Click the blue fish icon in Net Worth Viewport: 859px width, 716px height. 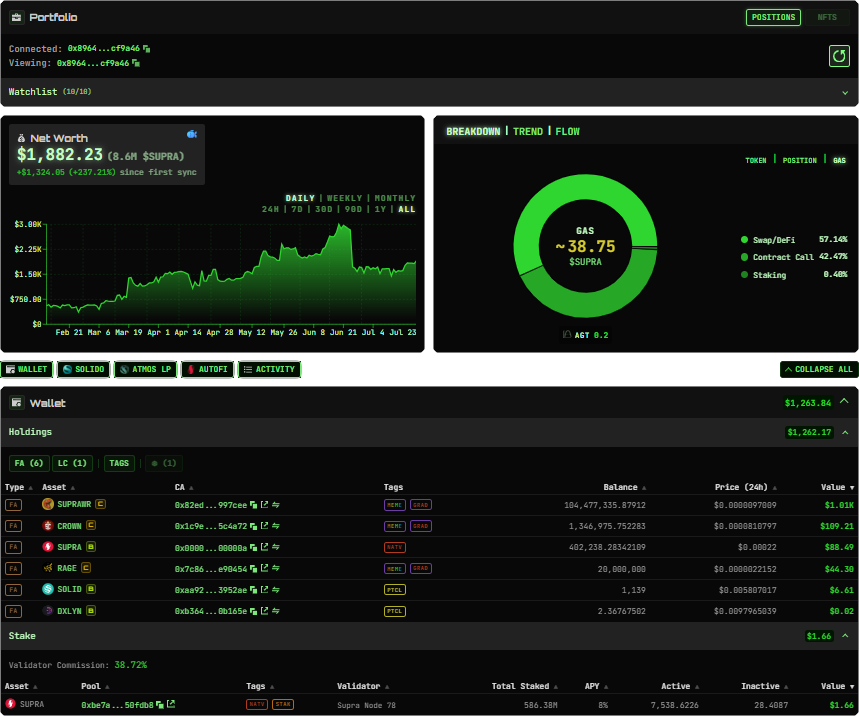tap(192, 134)
